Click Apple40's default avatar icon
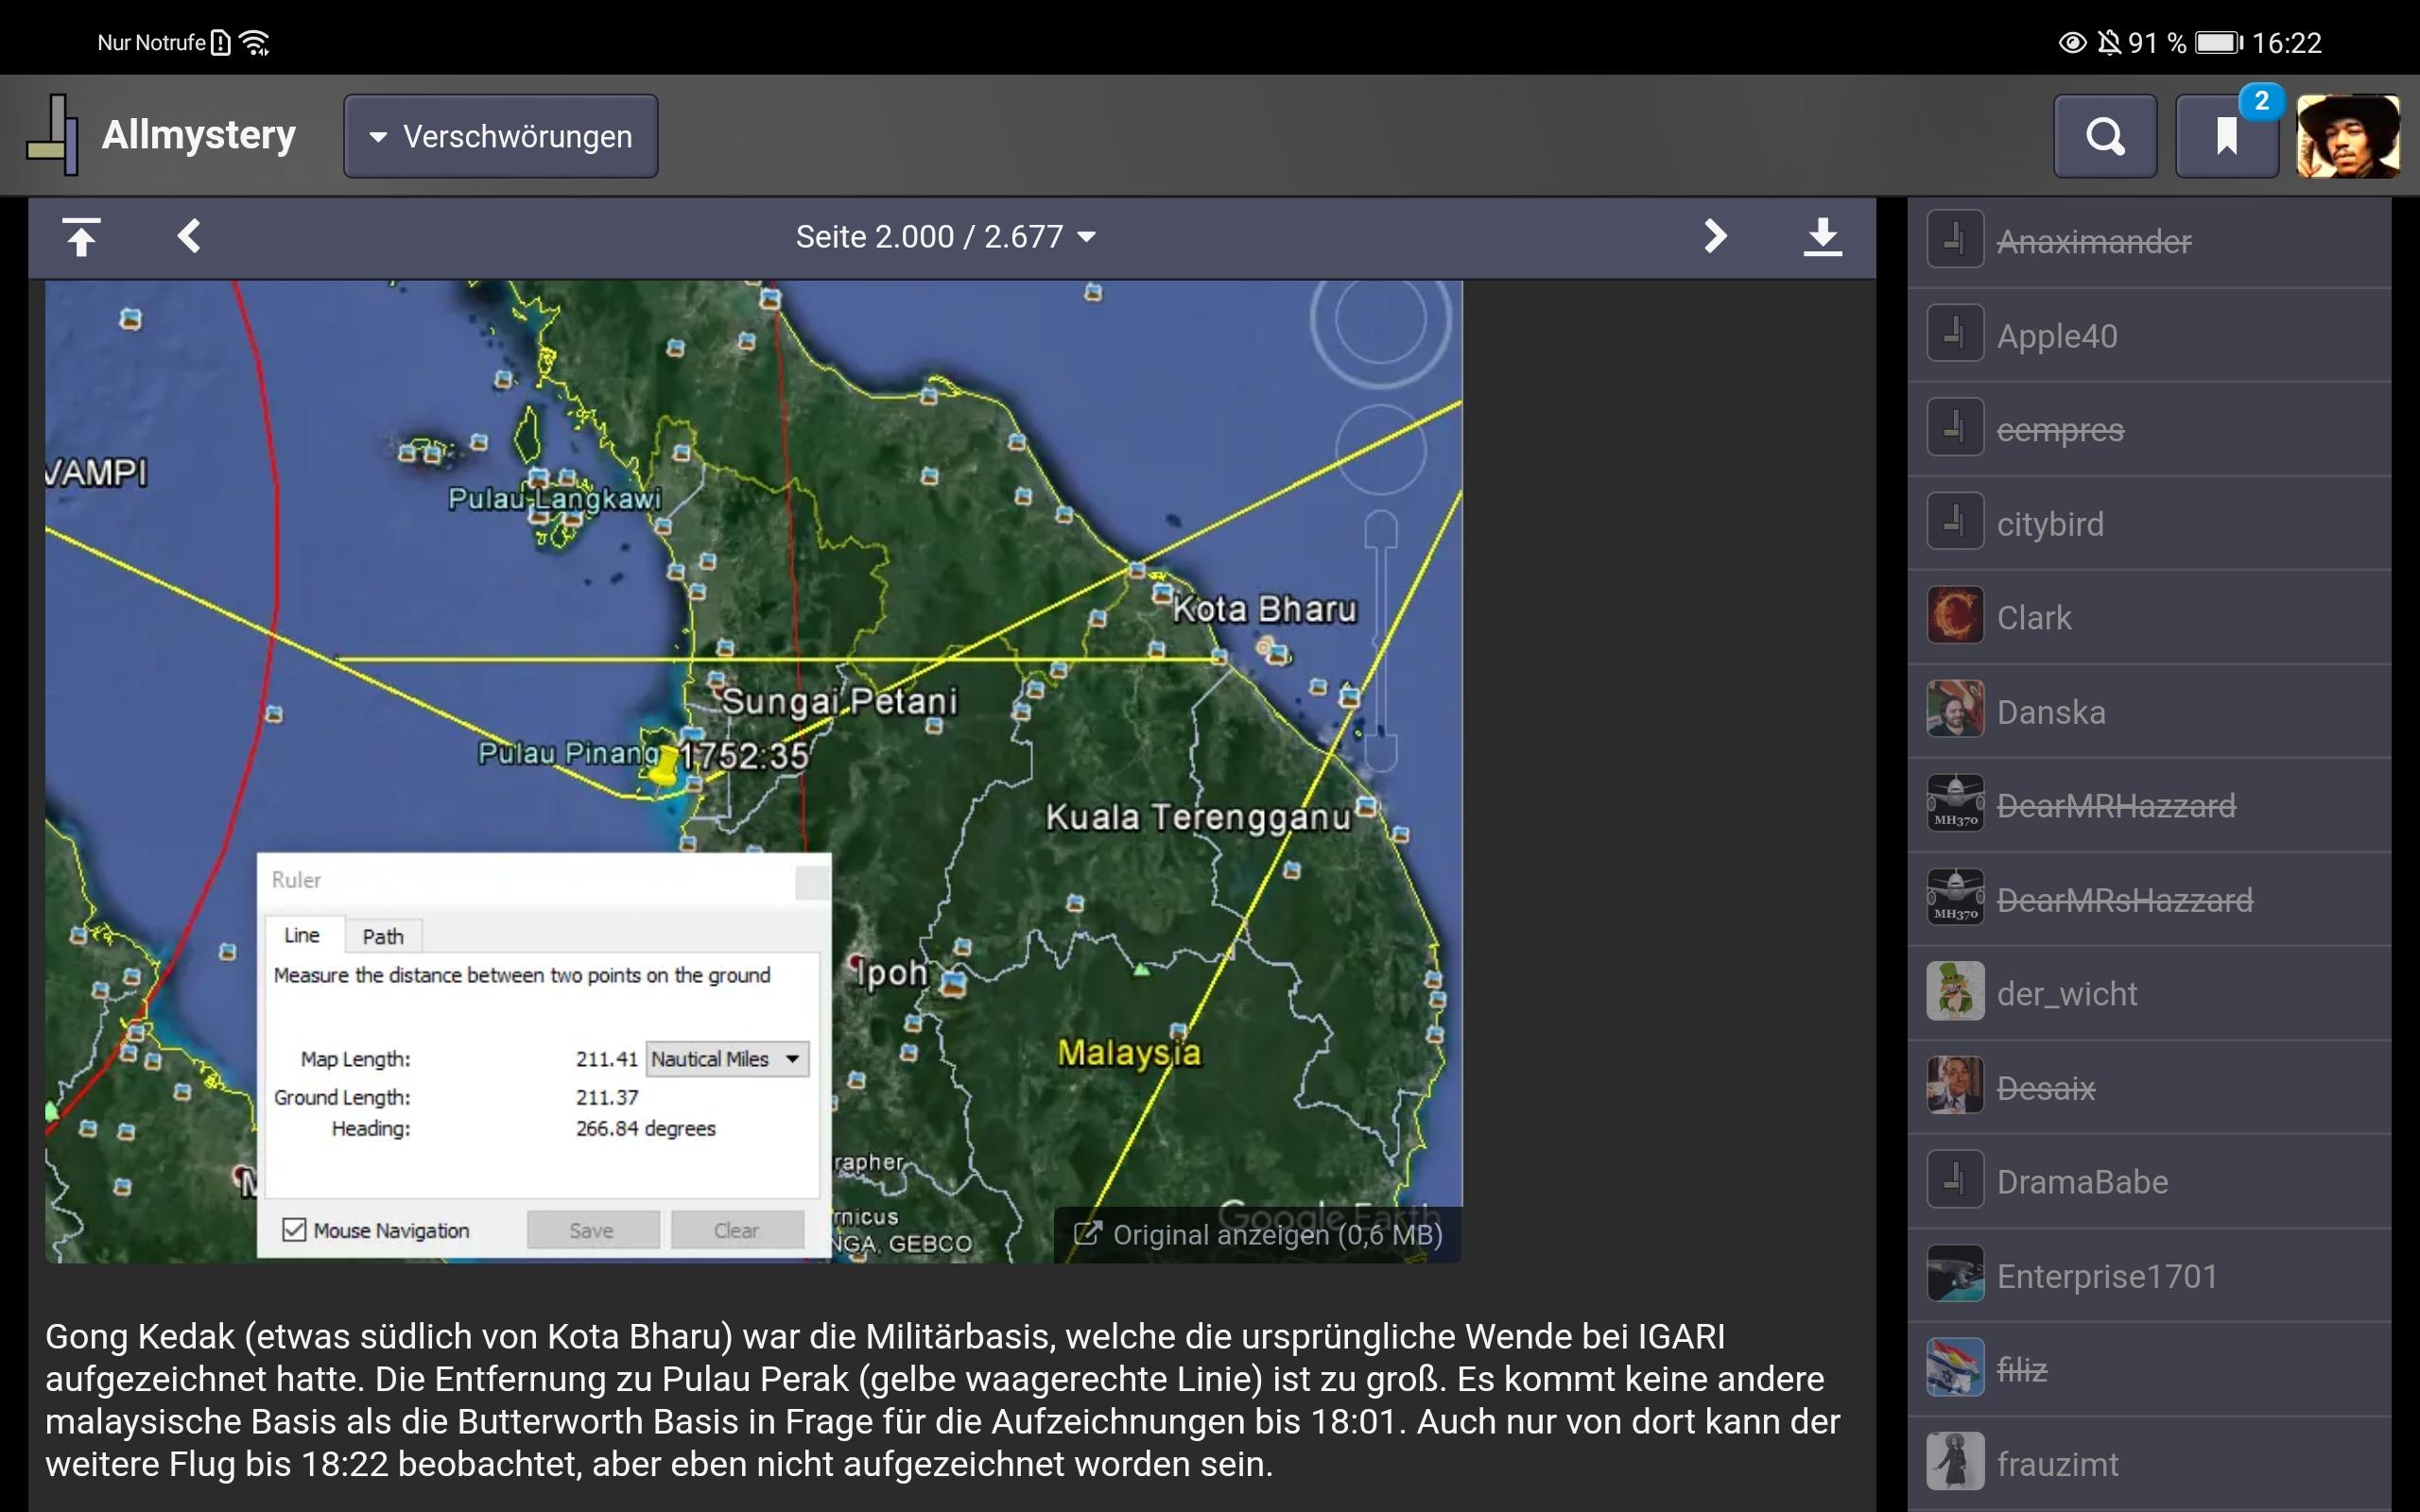 (x=1955, y=333)
